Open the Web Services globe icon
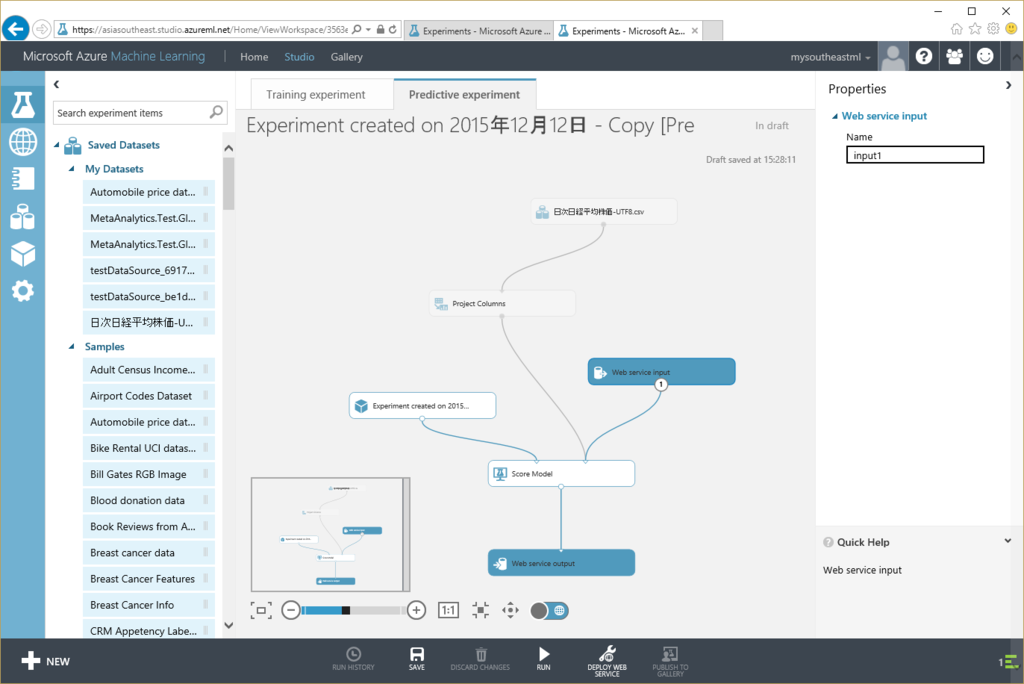1024x684 pixels. point(23,142)
